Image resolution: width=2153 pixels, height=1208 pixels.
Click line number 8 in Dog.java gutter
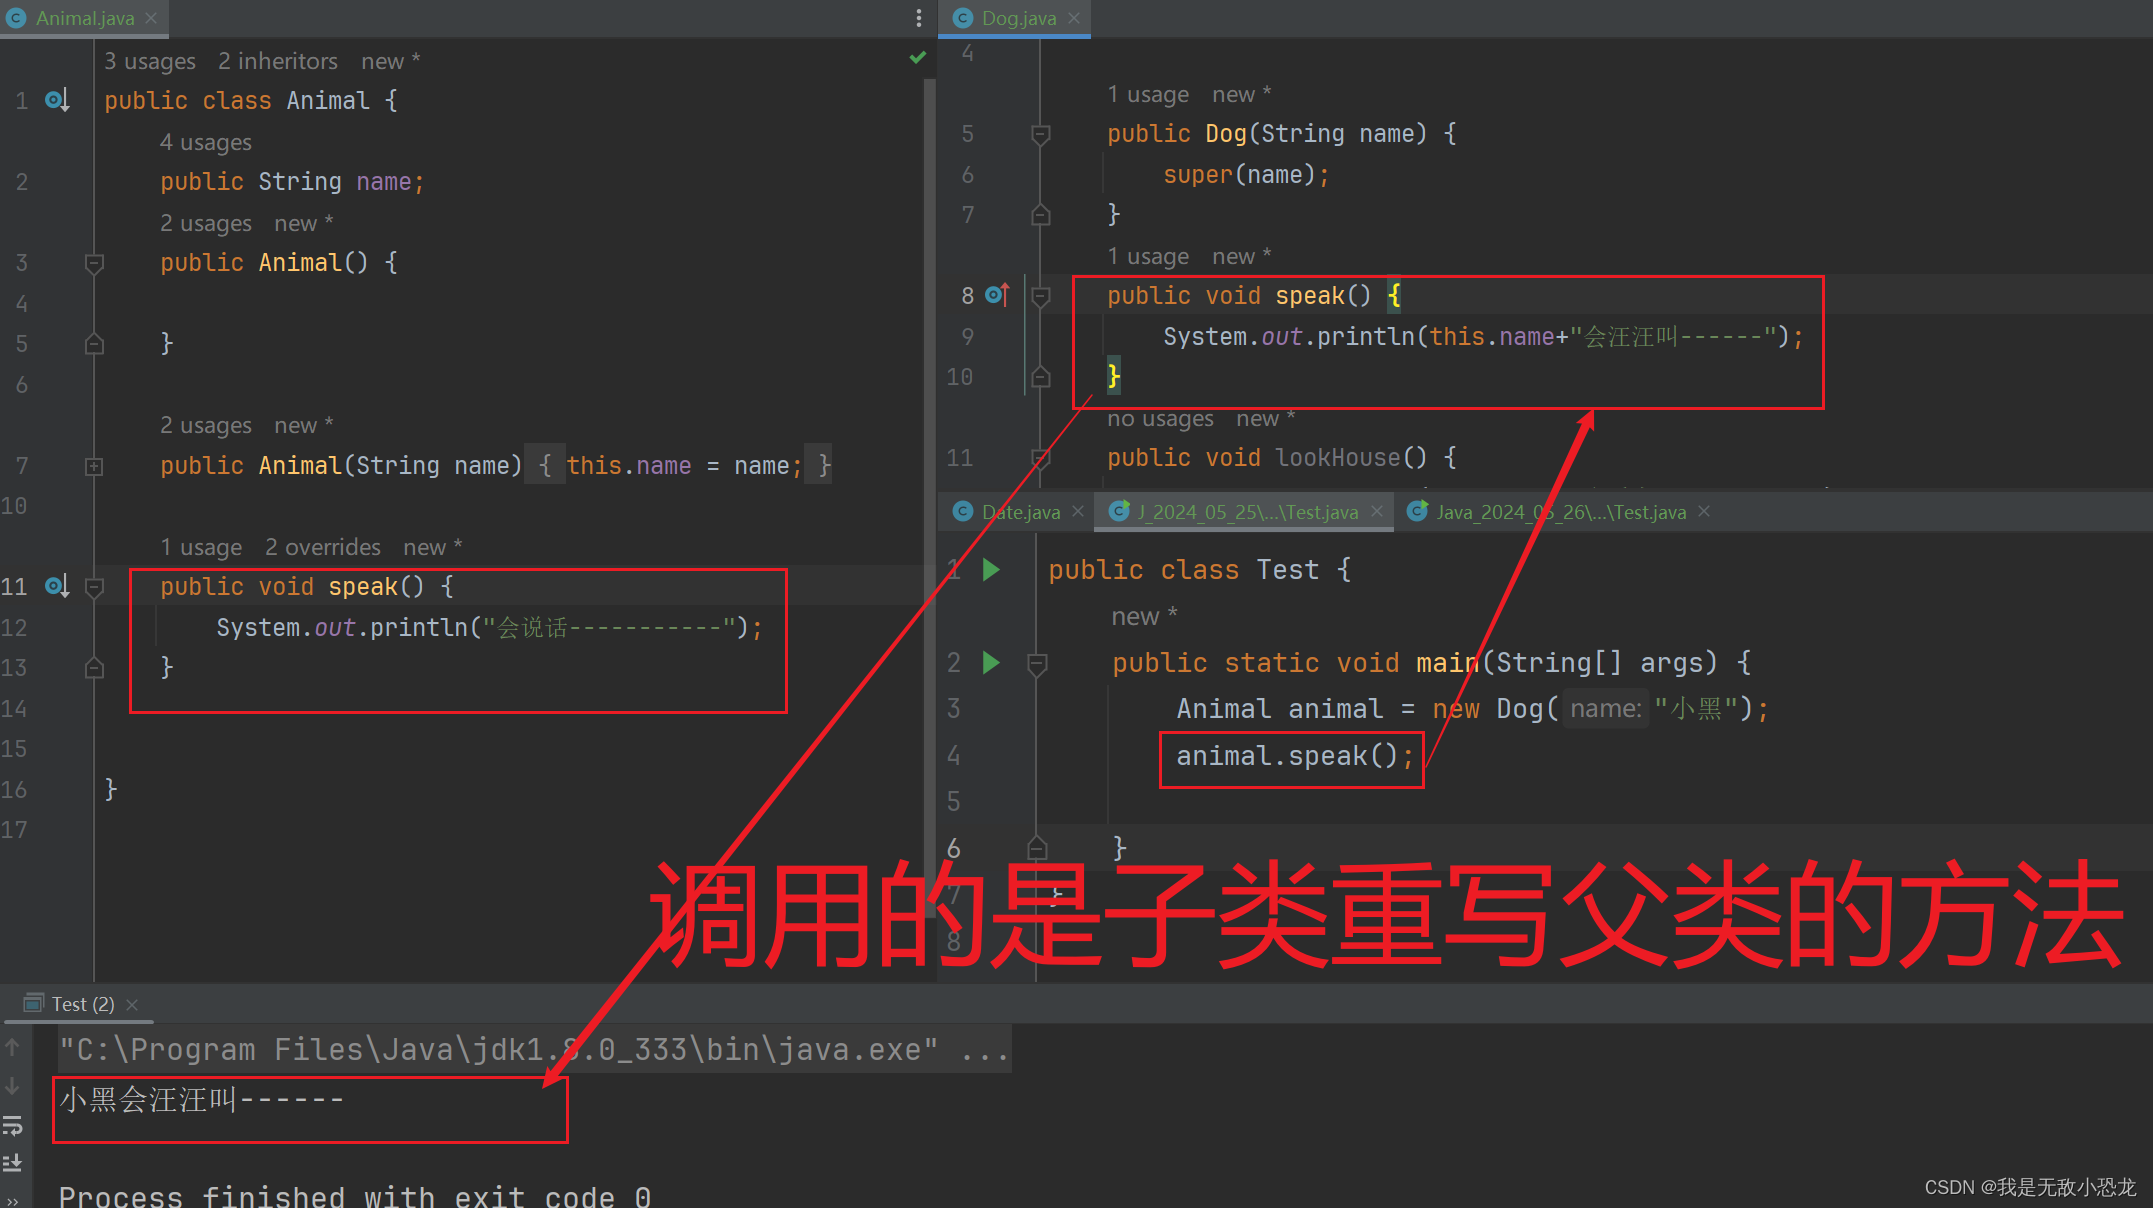click(x=967, y=296)
